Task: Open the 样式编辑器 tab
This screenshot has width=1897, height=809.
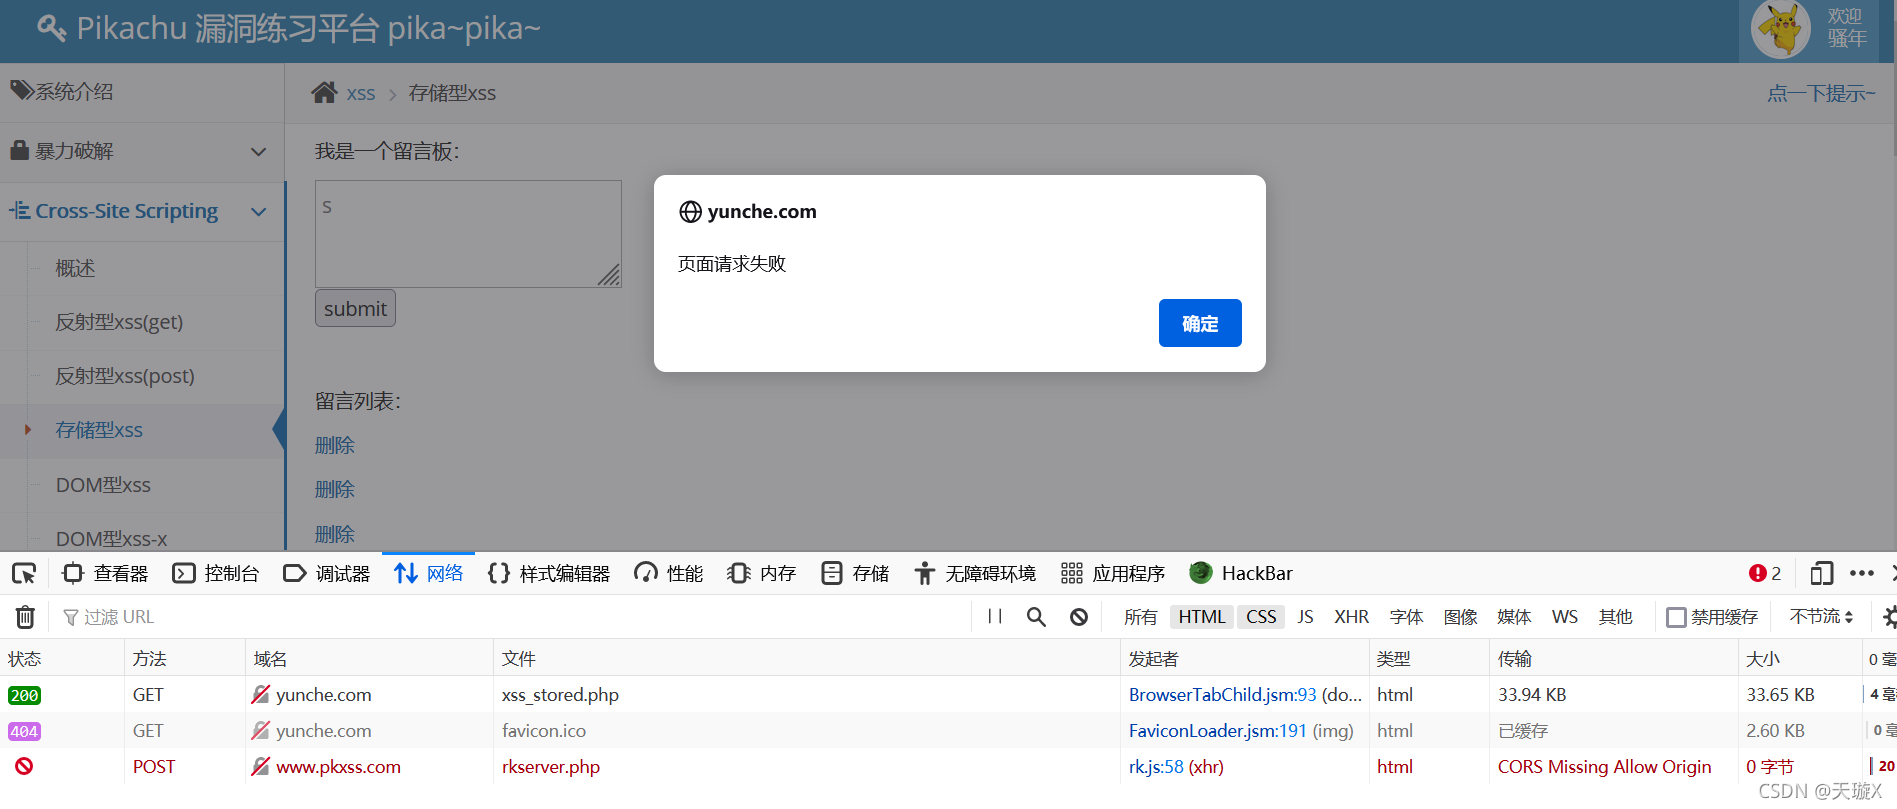Action: tap(549, 573)
